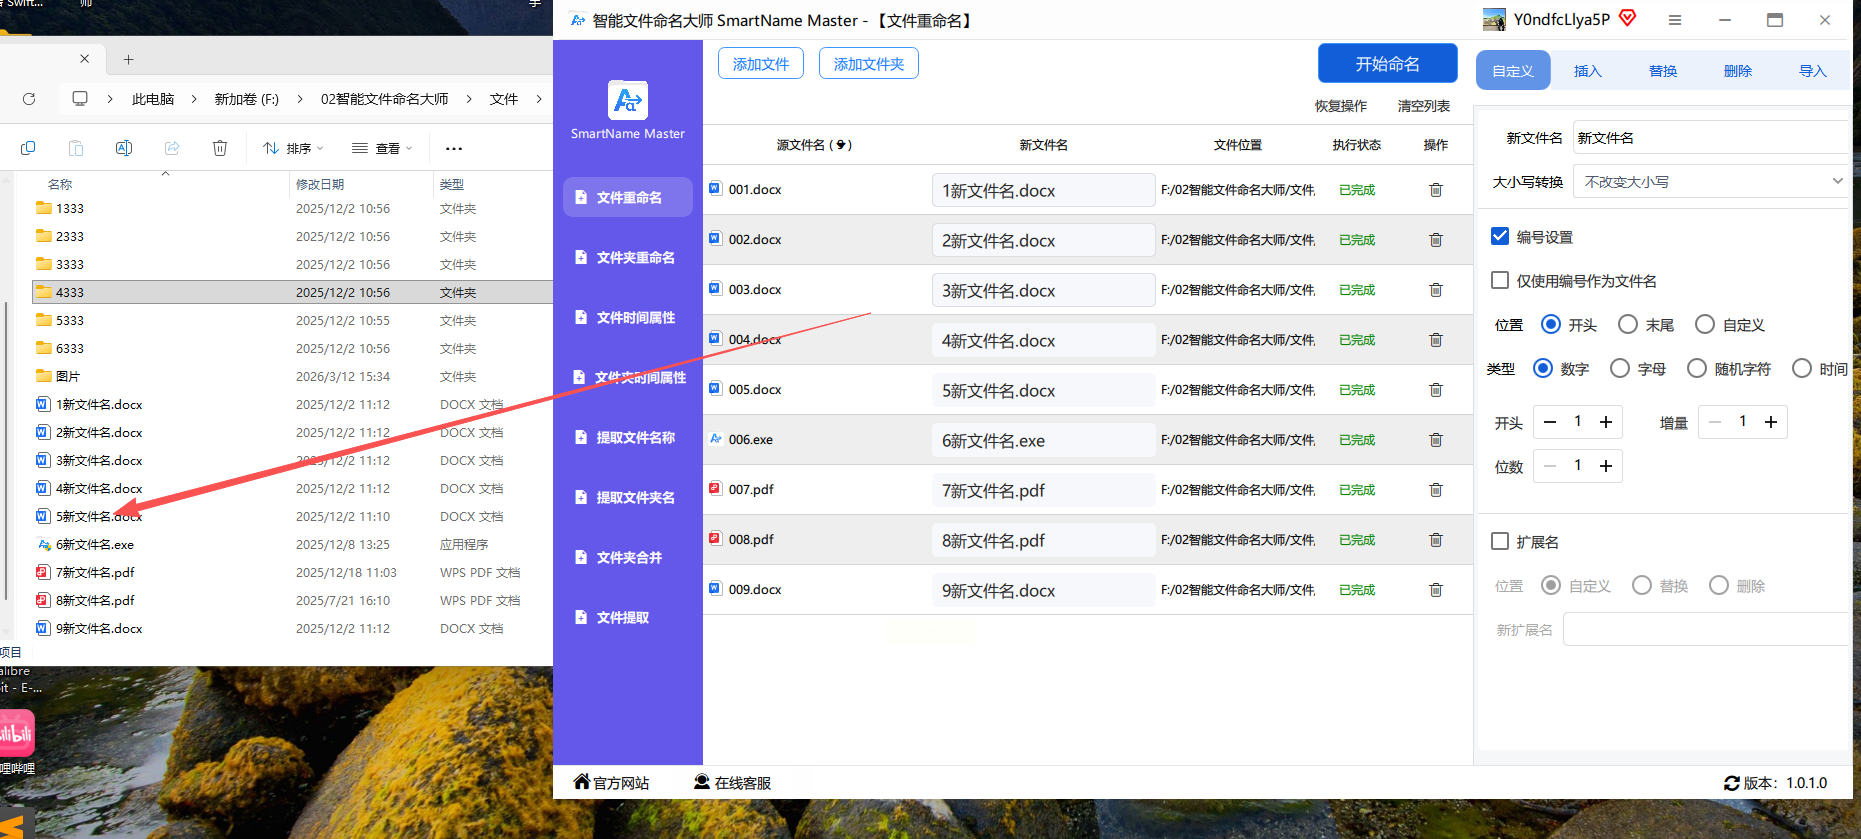The width and height of the screenshot is (1861, 839).
Task: Uncheck the 编号设置 checkbox
Action: [x=1500, y=237]
